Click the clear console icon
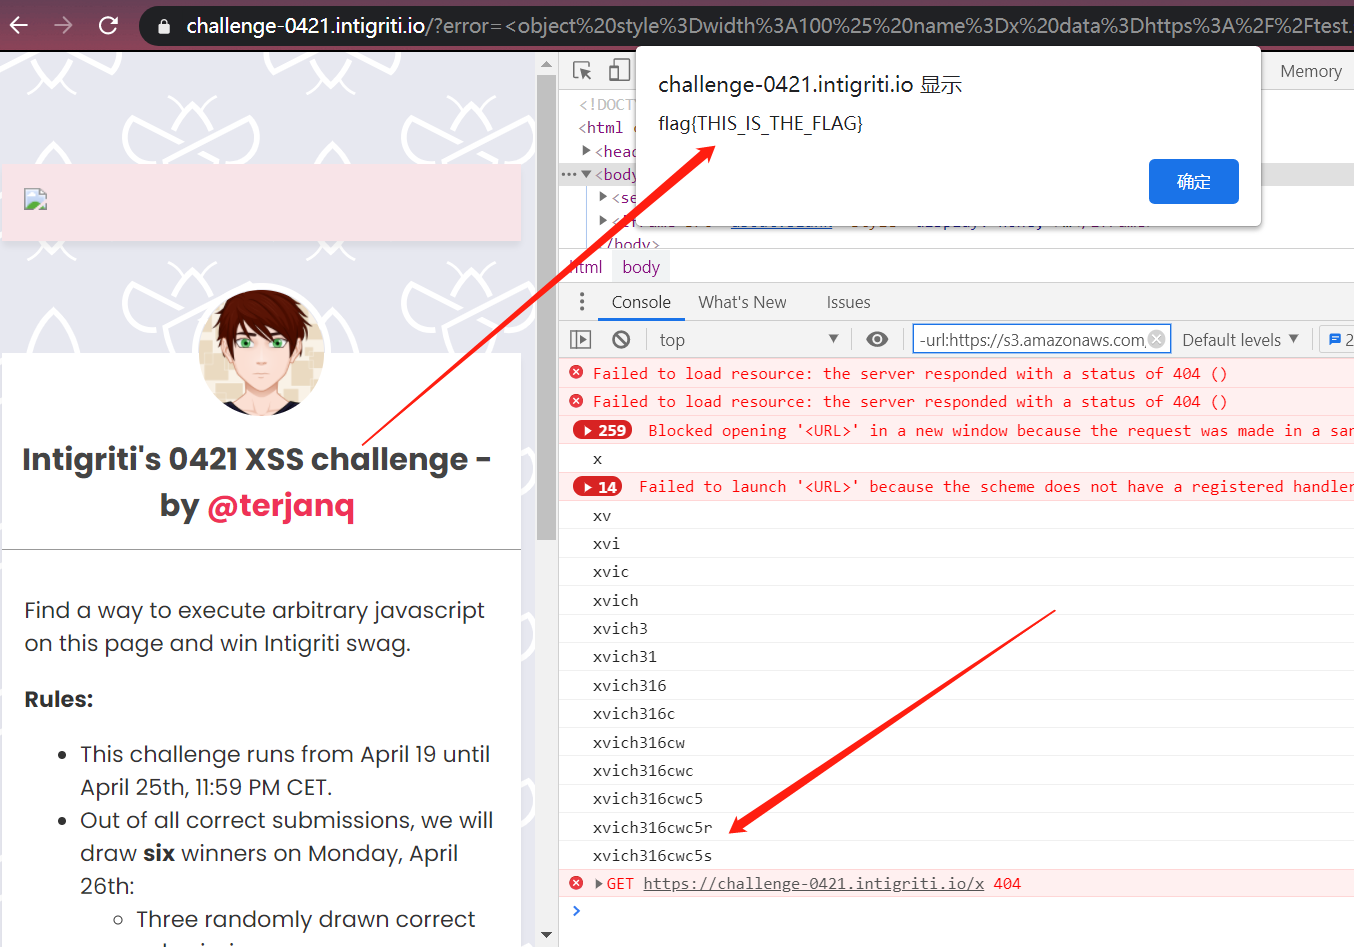The height and width of the screenshot is (947, 1354). (x=621, y=340)
